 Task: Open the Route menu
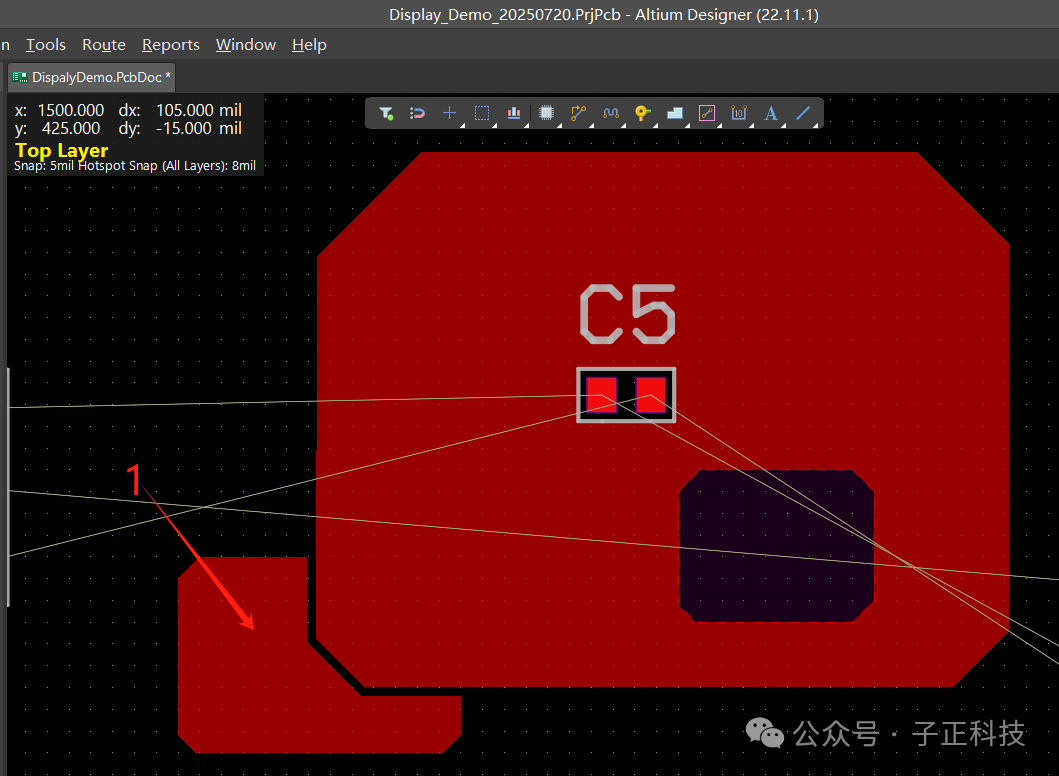104,45
